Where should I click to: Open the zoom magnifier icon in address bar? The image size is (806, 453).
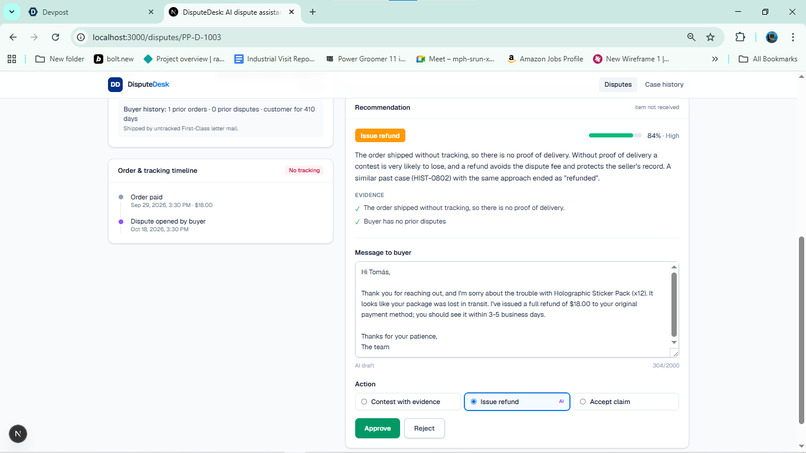691,37
